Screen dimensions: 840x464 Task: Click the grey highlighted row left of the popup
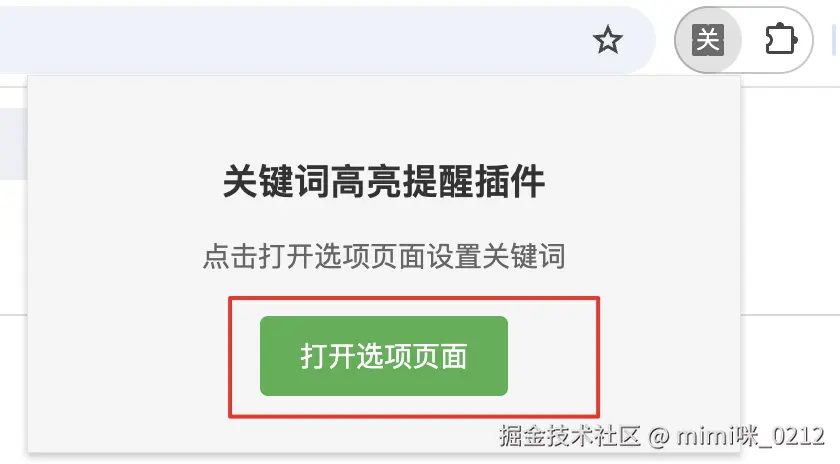click(13, 144)
